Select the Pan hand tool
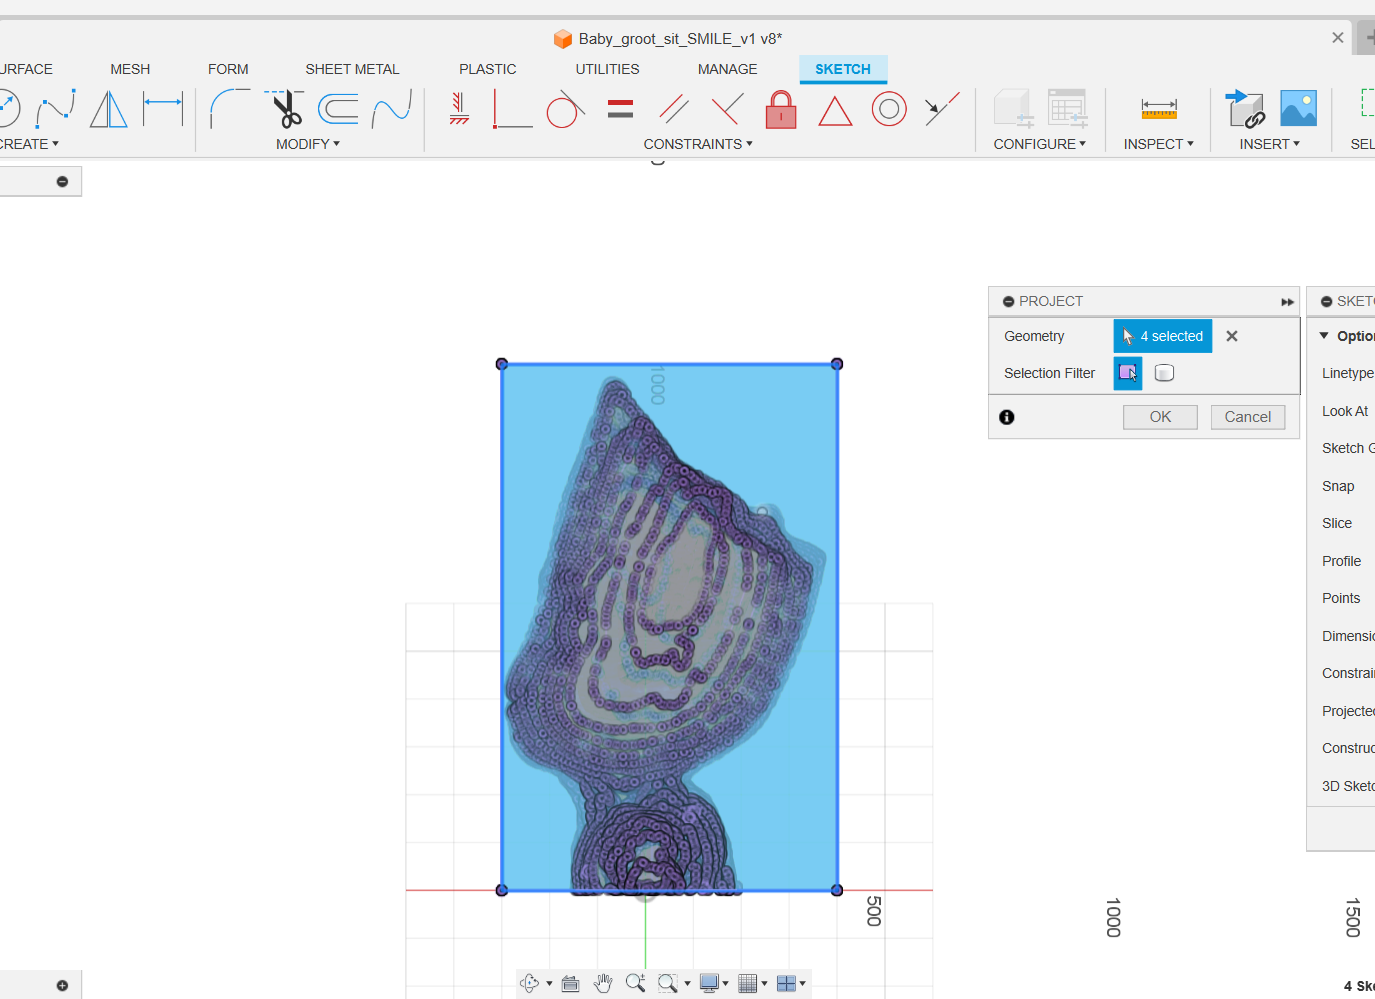Screen dimensions: 1375x999 [x=603, y=983]
